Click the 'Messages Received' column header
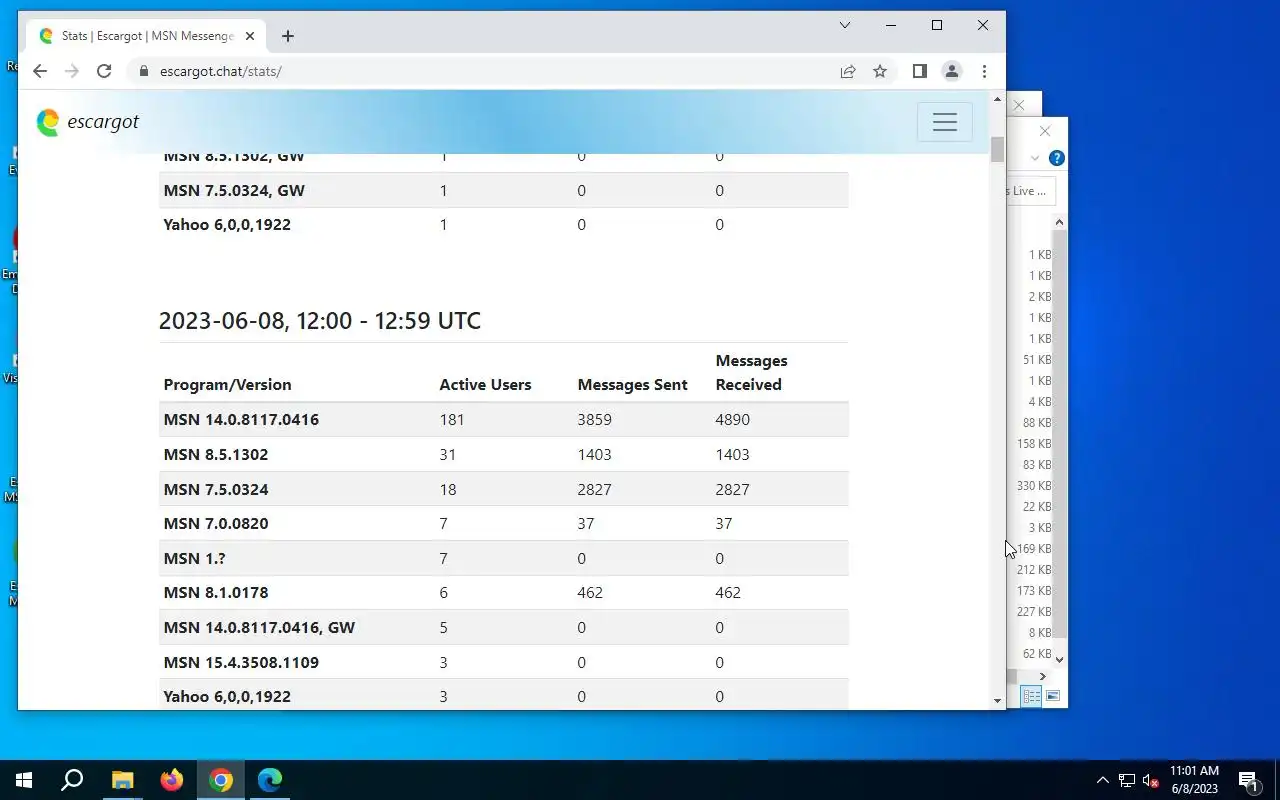 751,373
